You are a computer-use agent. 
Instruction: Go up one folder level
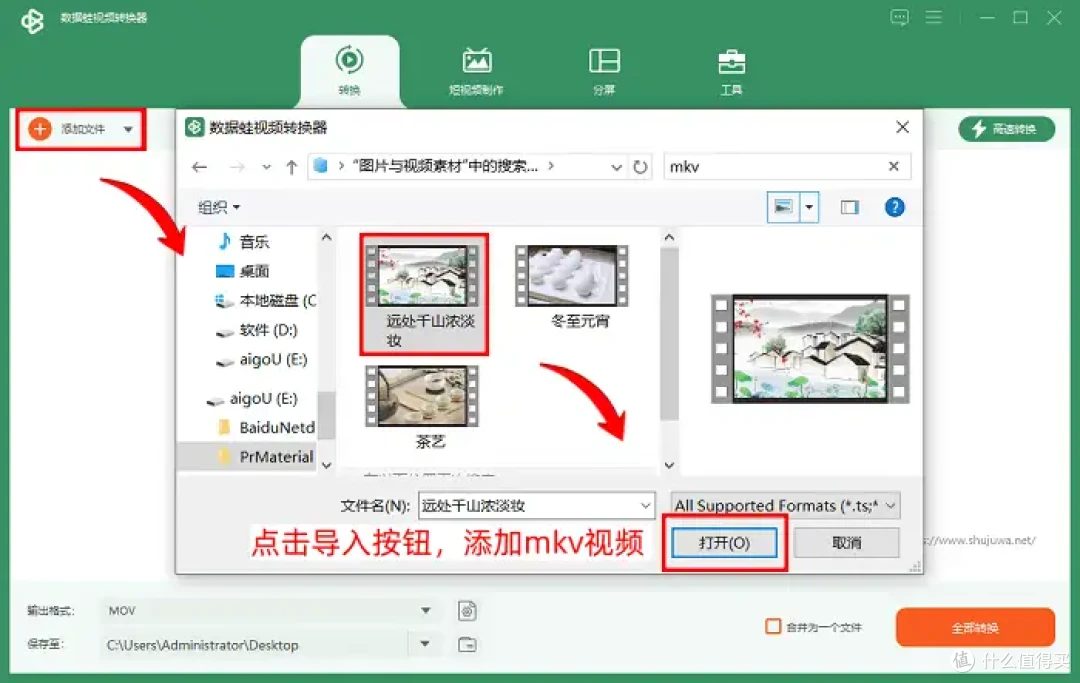(291, 167)
